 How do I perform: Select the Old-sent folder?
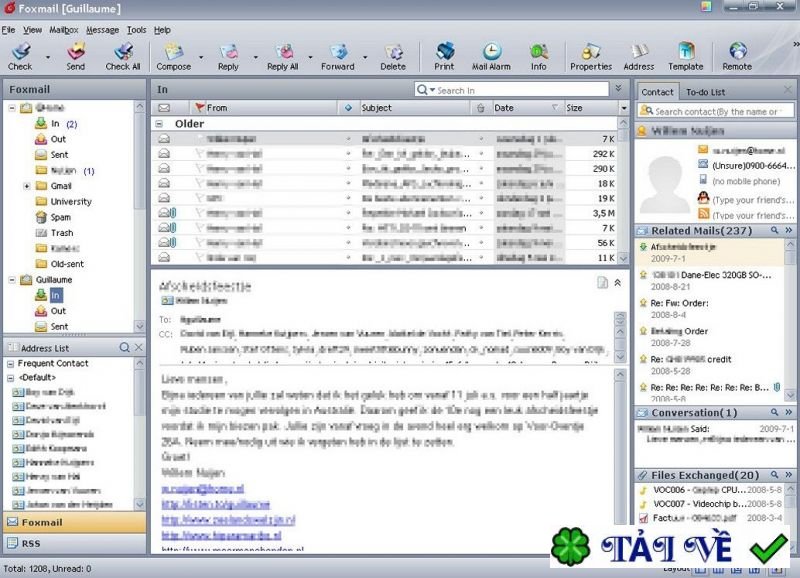67,264
